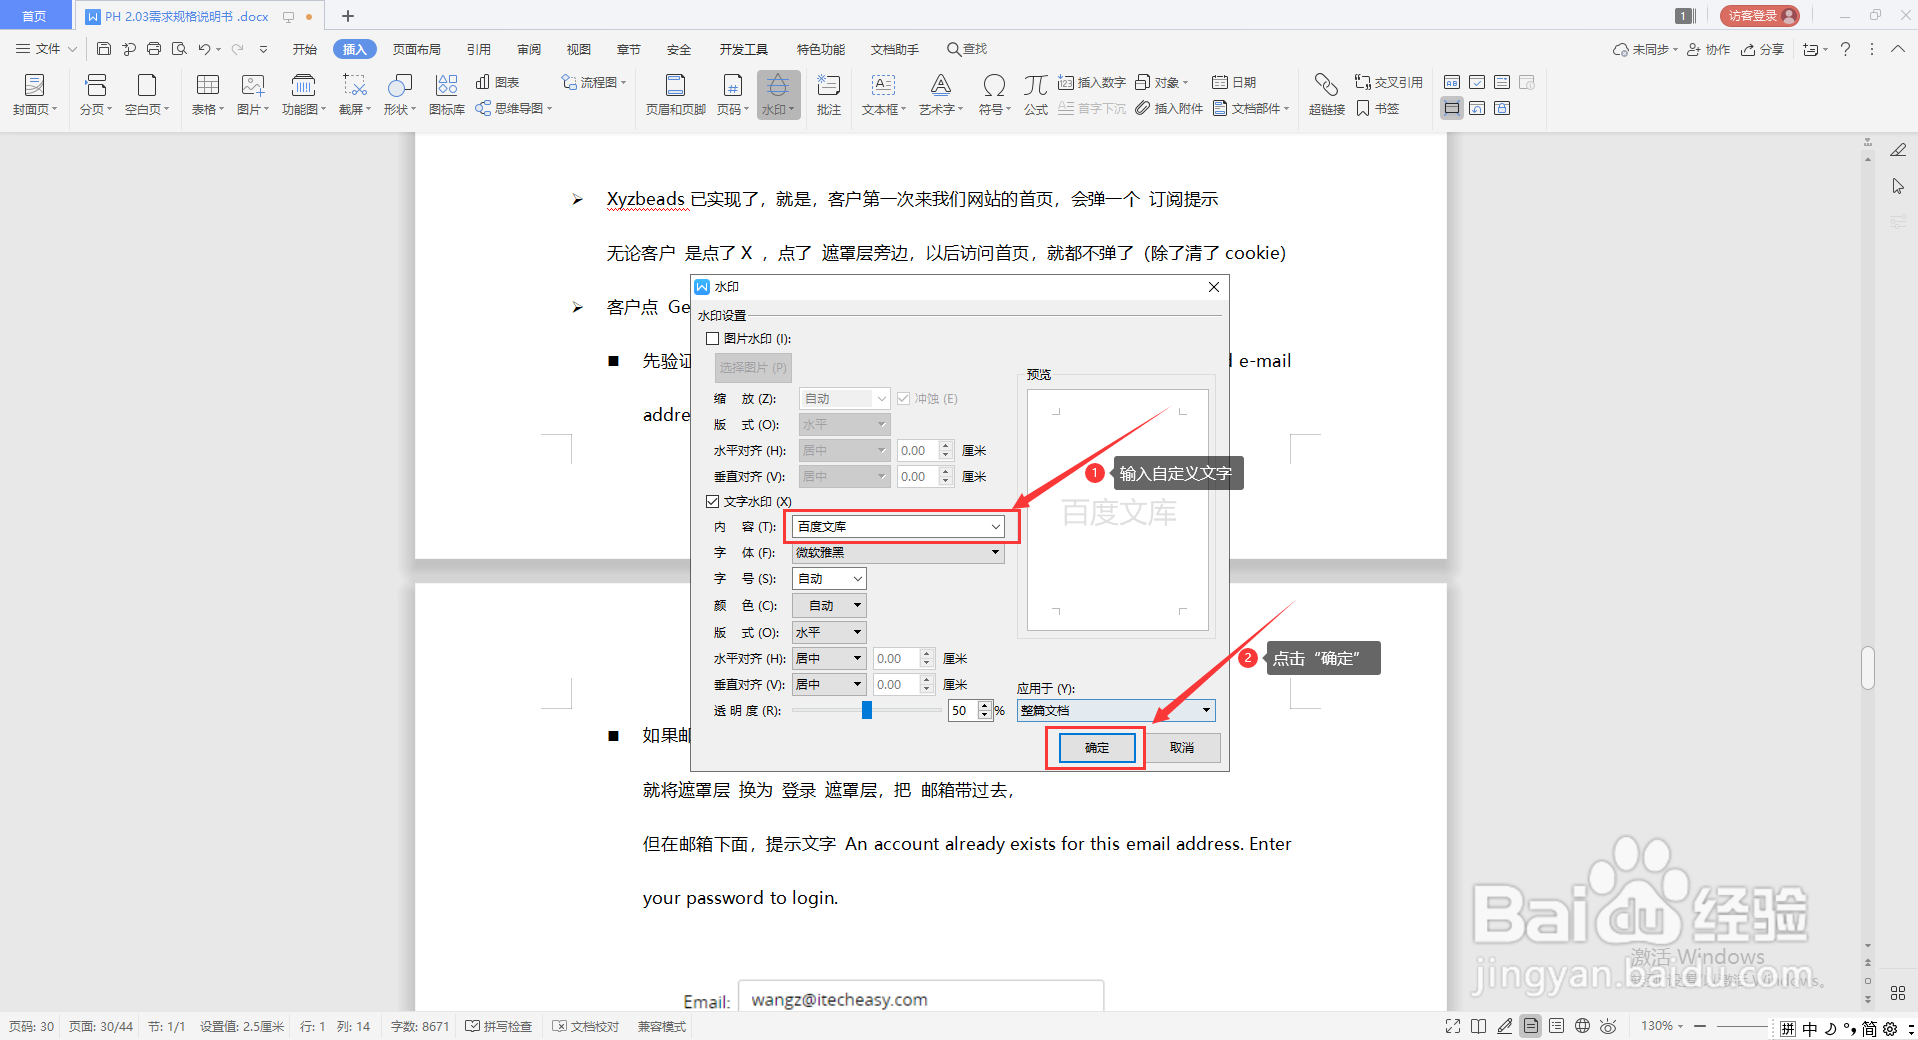The height and width of the screenshot is (1040, 1918).
Task: Toggle the Picture Watermark (图片水印) checkbox
Action: pyautogui.click(x=713, y=339)
